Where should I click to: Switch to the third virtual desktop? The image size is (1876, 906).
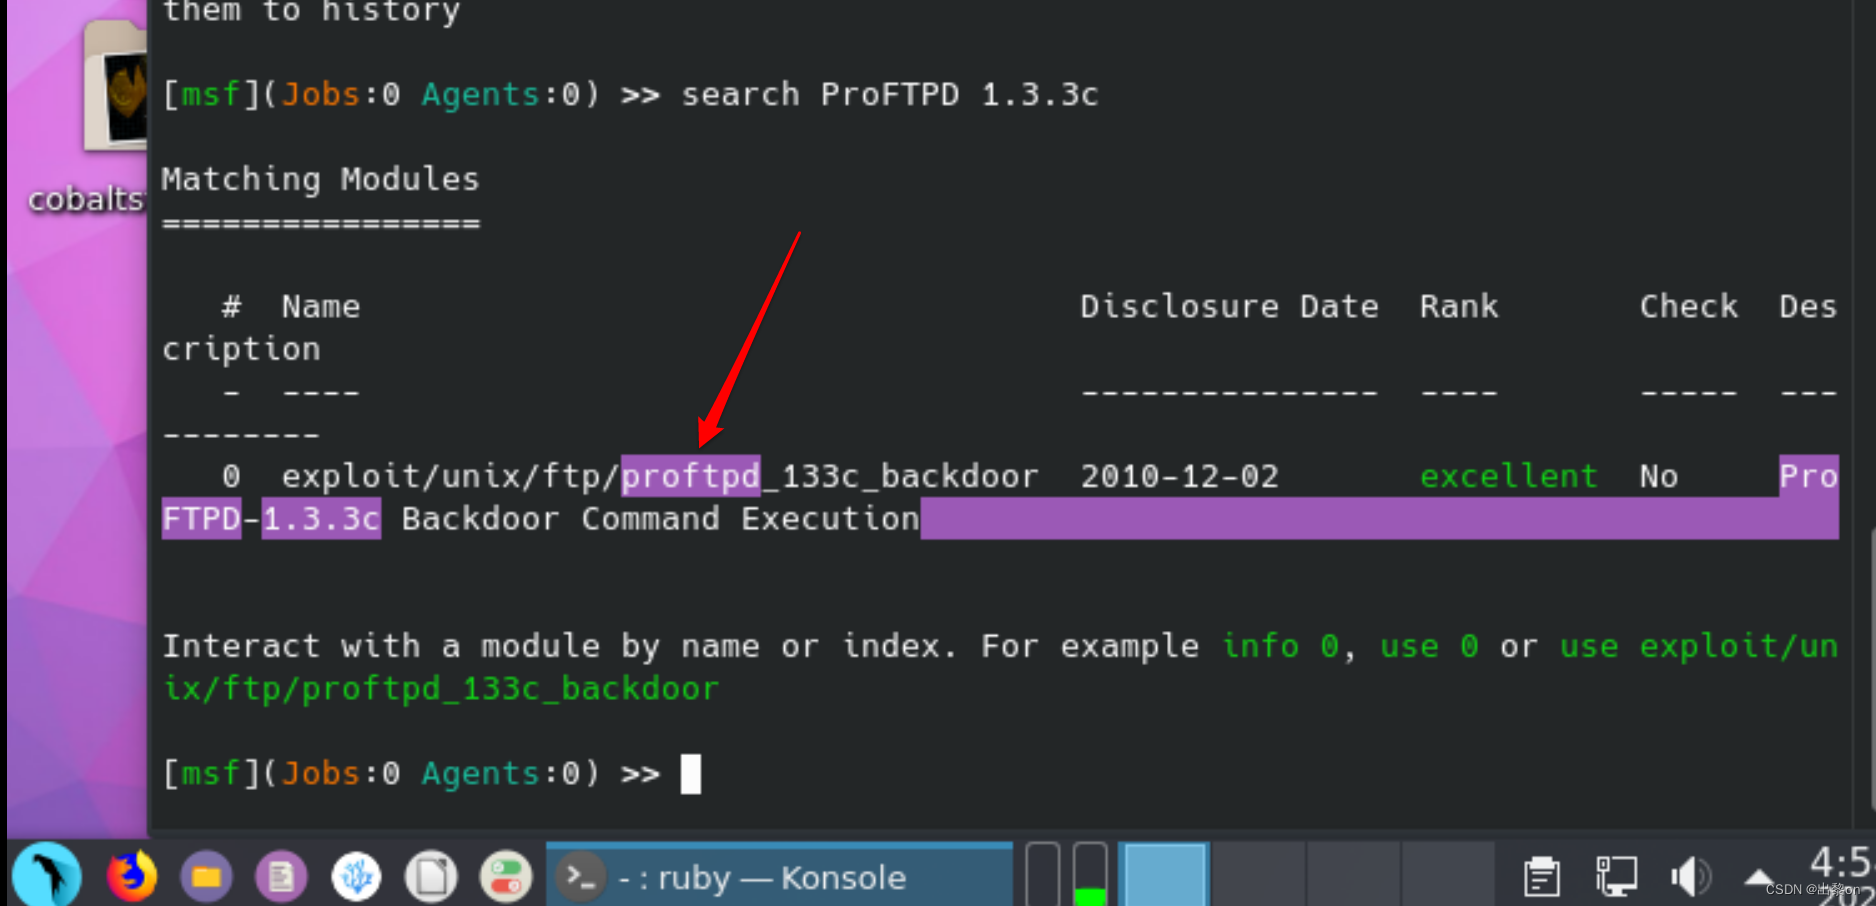[x=1352, y=875]
